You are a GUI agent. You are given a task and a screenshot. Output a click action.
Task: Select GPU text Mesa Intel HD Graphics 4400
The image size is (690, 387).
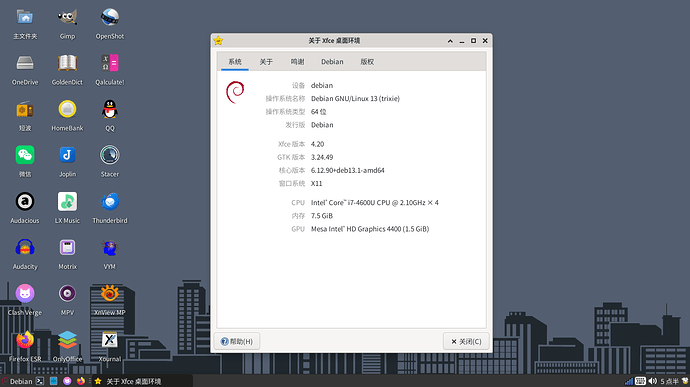(x=370, y=229)
